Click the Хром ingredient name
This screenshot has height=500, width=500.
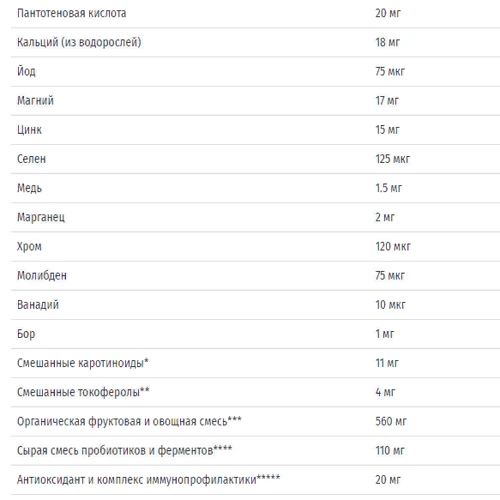(x=29, y=247)
